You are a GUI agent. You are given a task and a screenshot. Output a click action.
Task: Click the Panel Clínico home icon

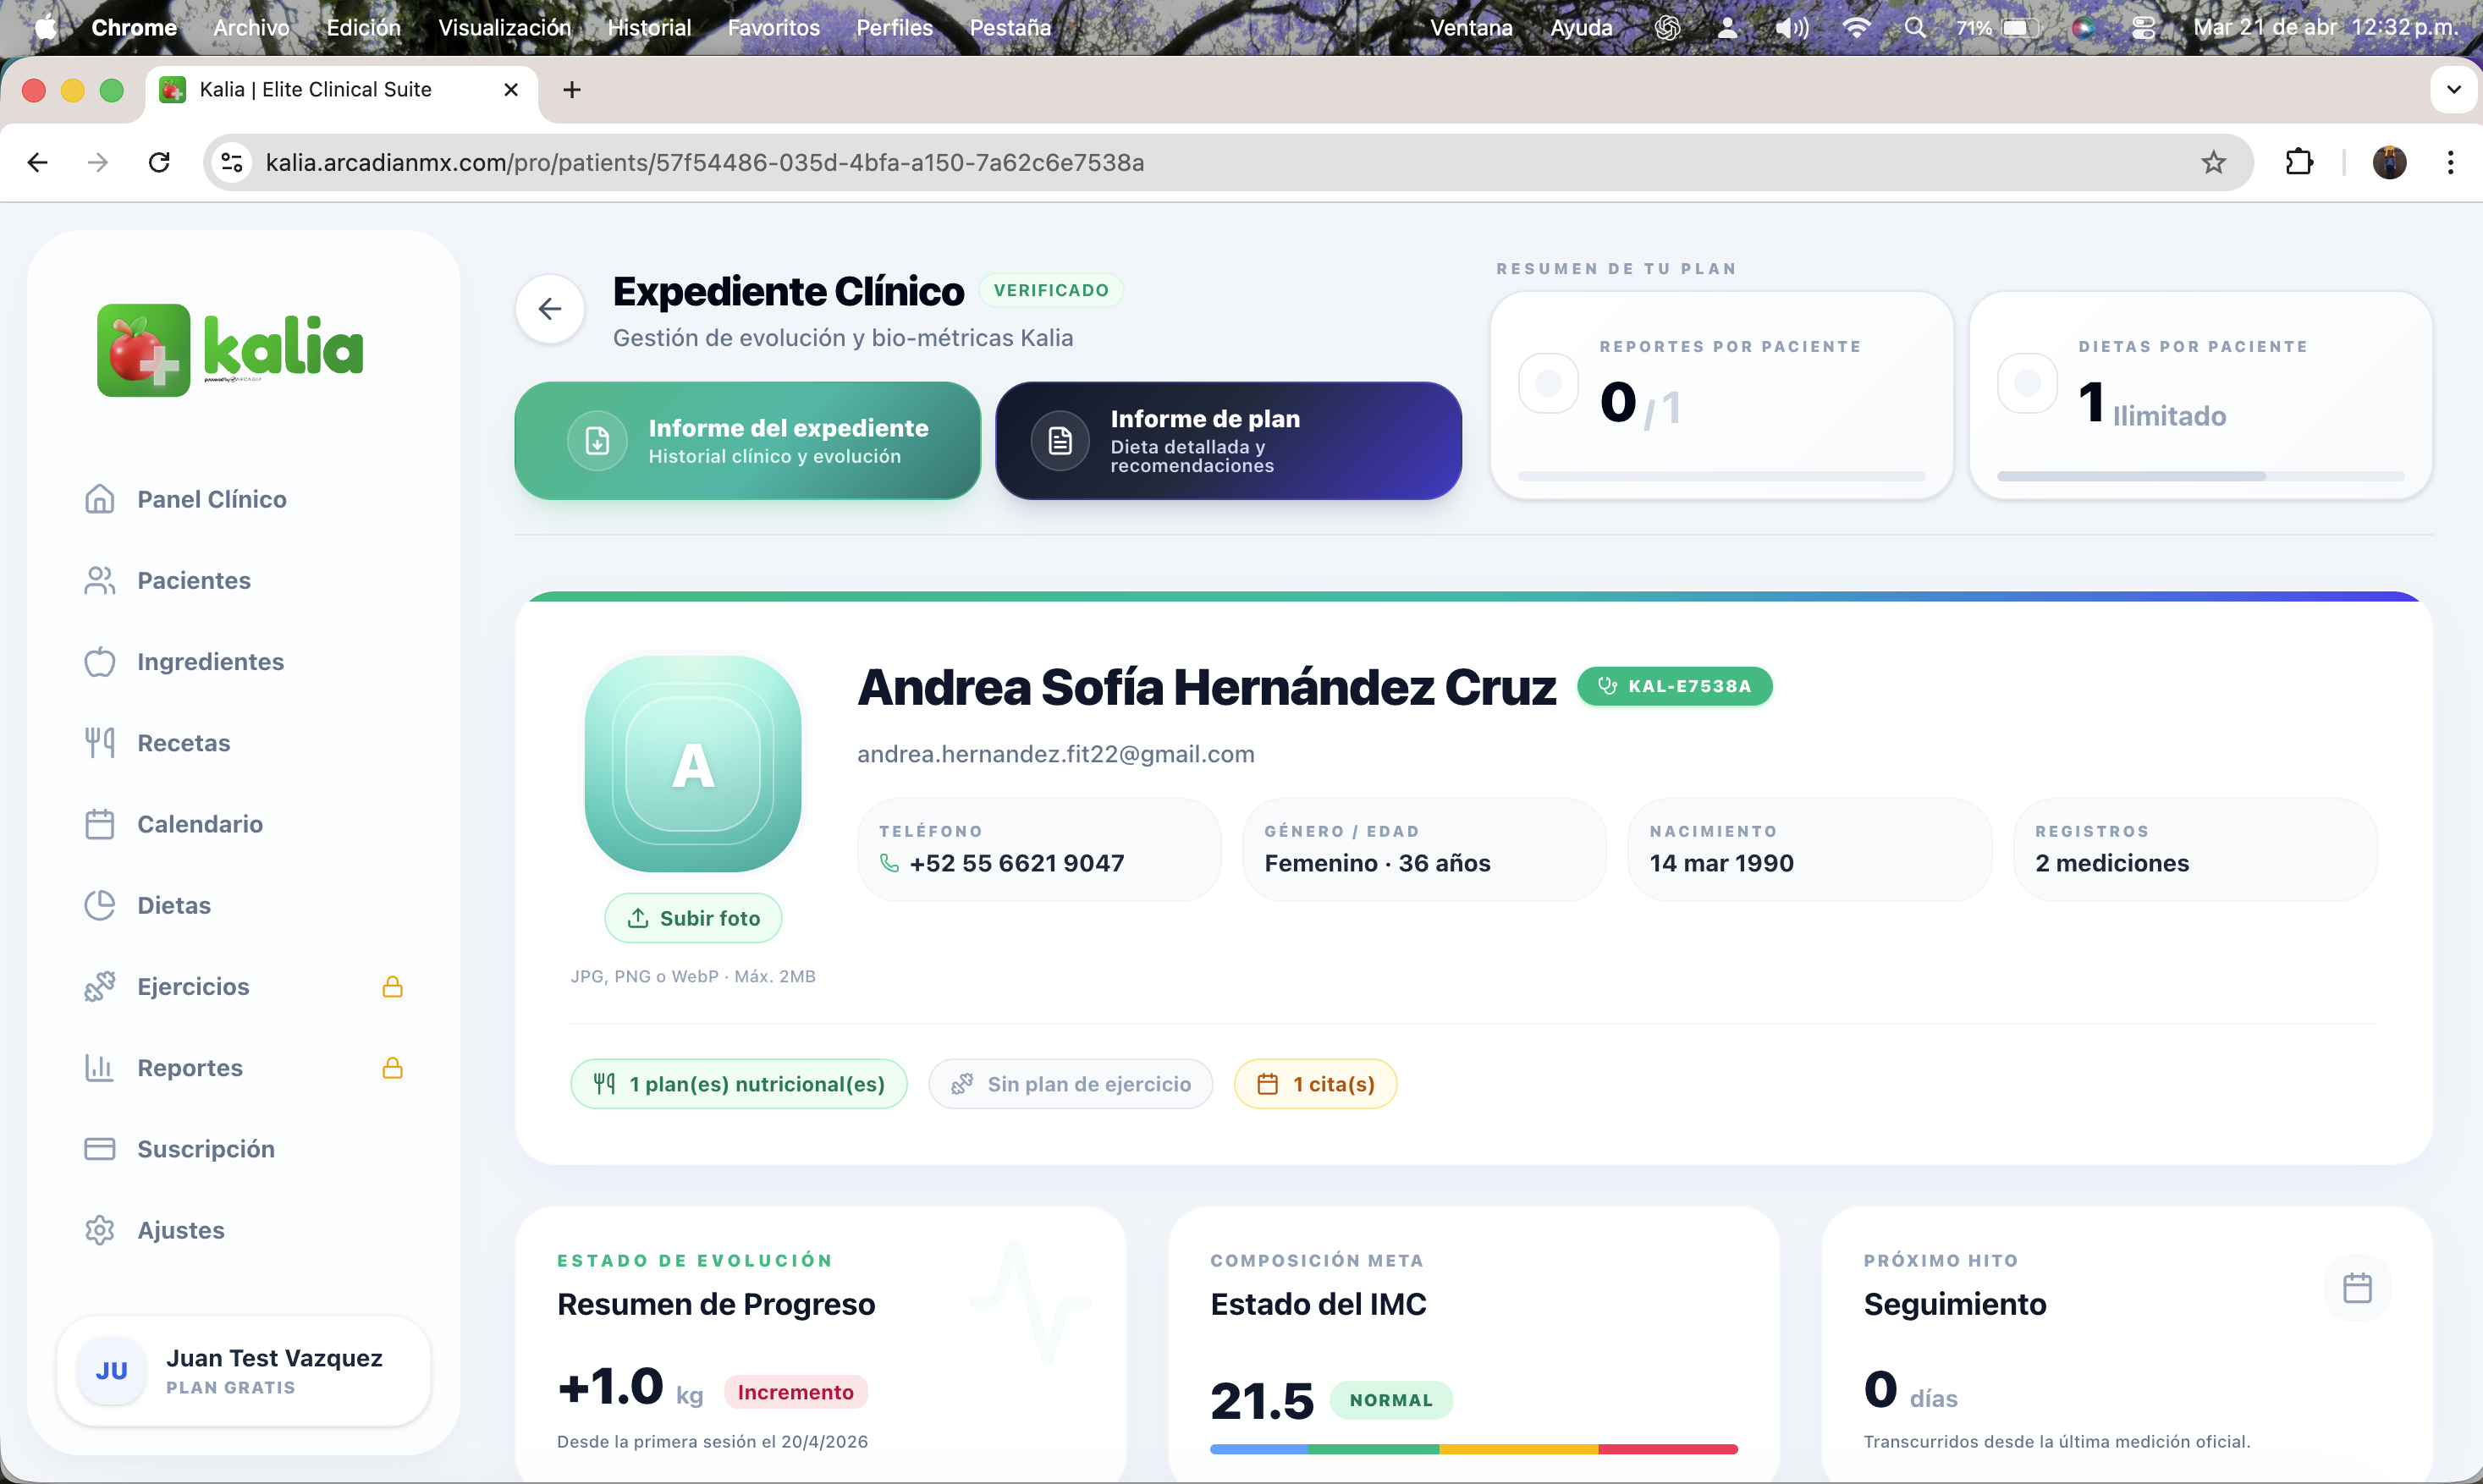pyautogui.click(x=99, y=499)
